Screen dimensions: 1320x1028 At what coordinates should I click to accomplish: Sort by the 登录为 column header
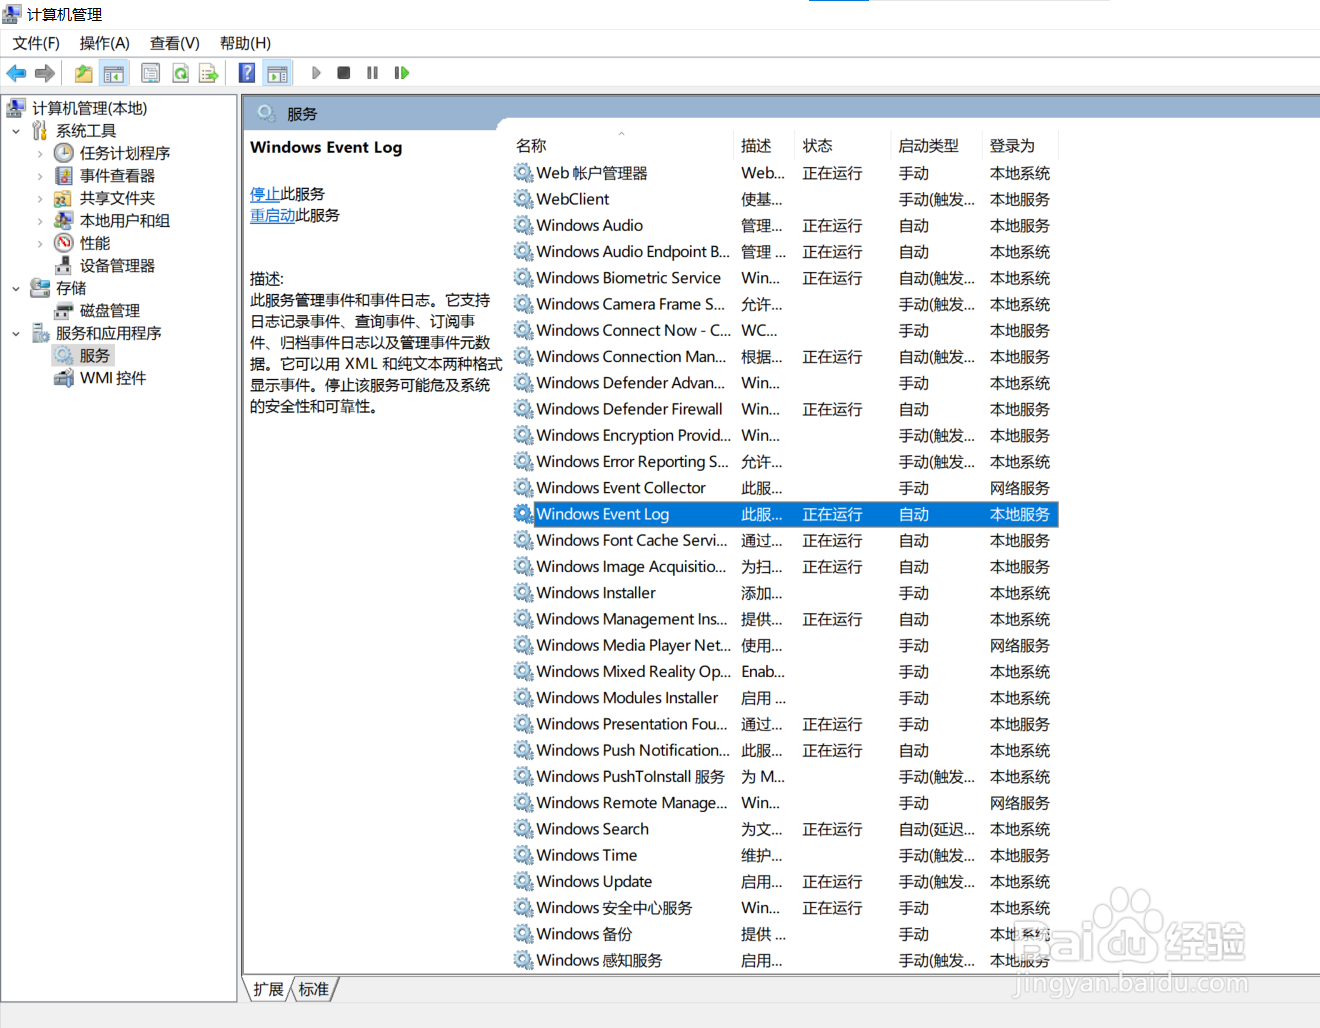[1020, 146]
